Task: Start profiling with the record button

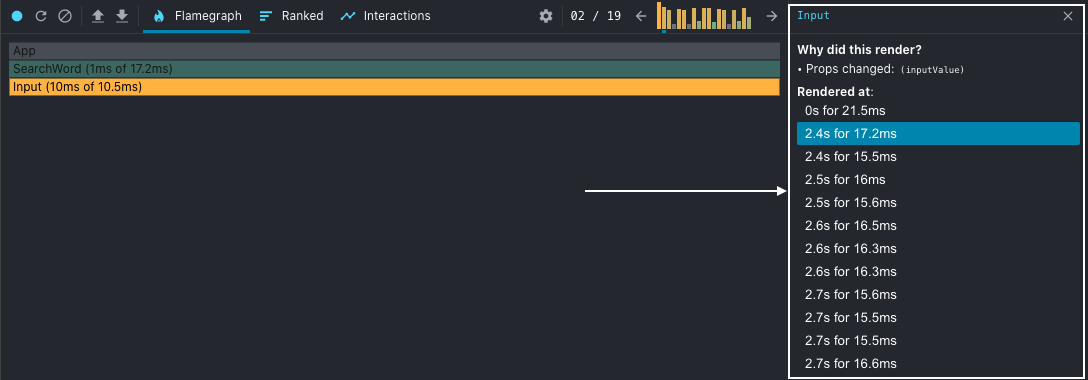Action: [x=17, y=16]
